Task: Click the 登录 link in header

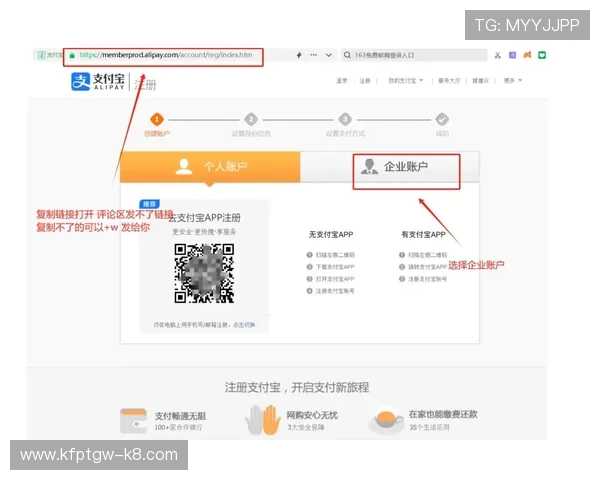Action: point(342,81)
